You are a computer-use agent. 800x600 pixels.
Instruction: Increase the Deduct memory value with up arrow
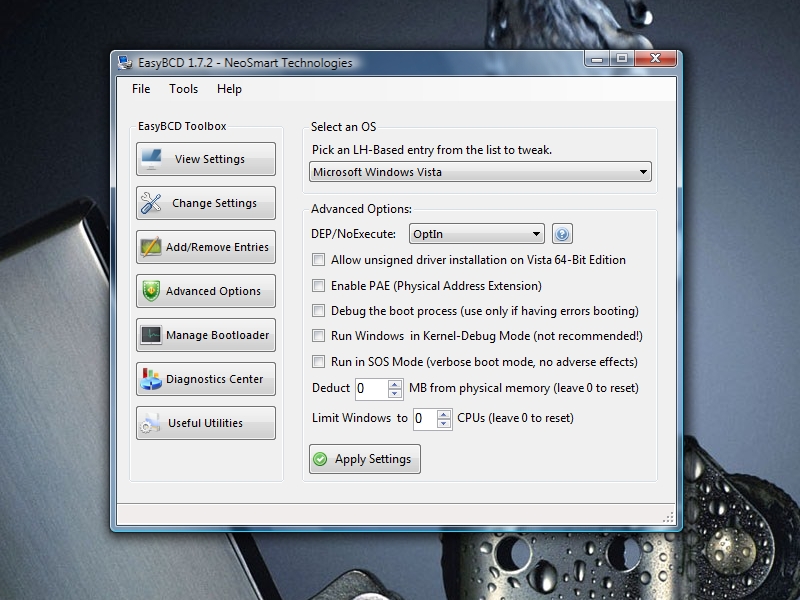tap(395, 384)
